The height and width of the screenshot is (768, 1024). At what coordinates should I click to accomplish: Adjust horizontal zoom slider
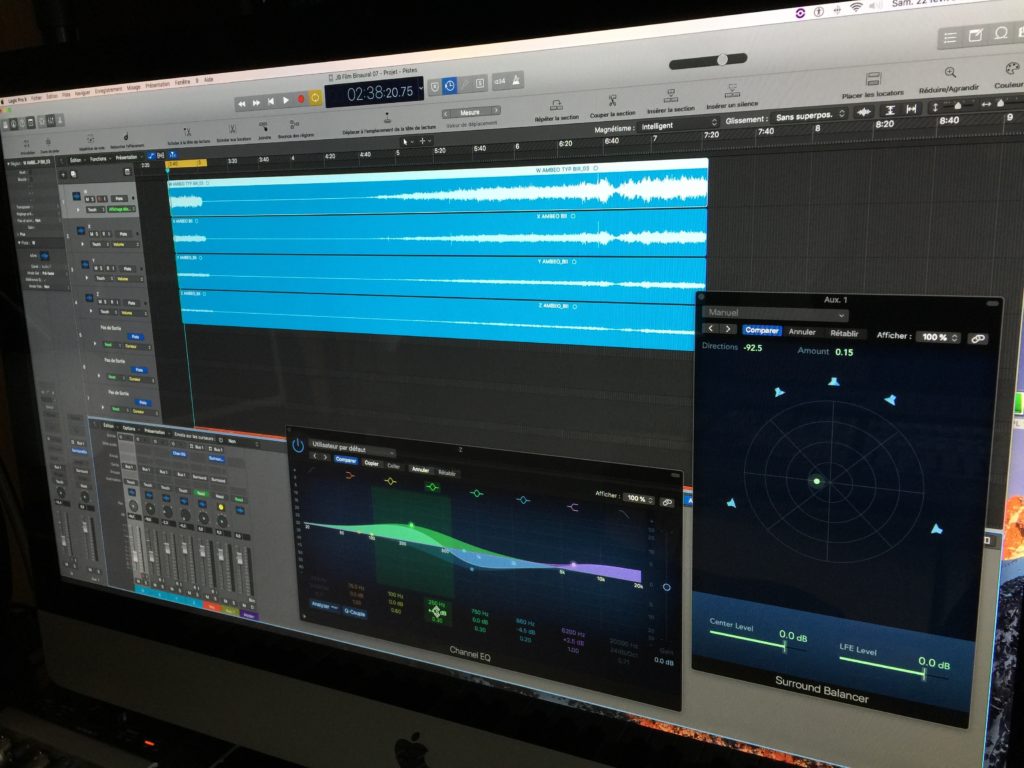coord(1001,103)
